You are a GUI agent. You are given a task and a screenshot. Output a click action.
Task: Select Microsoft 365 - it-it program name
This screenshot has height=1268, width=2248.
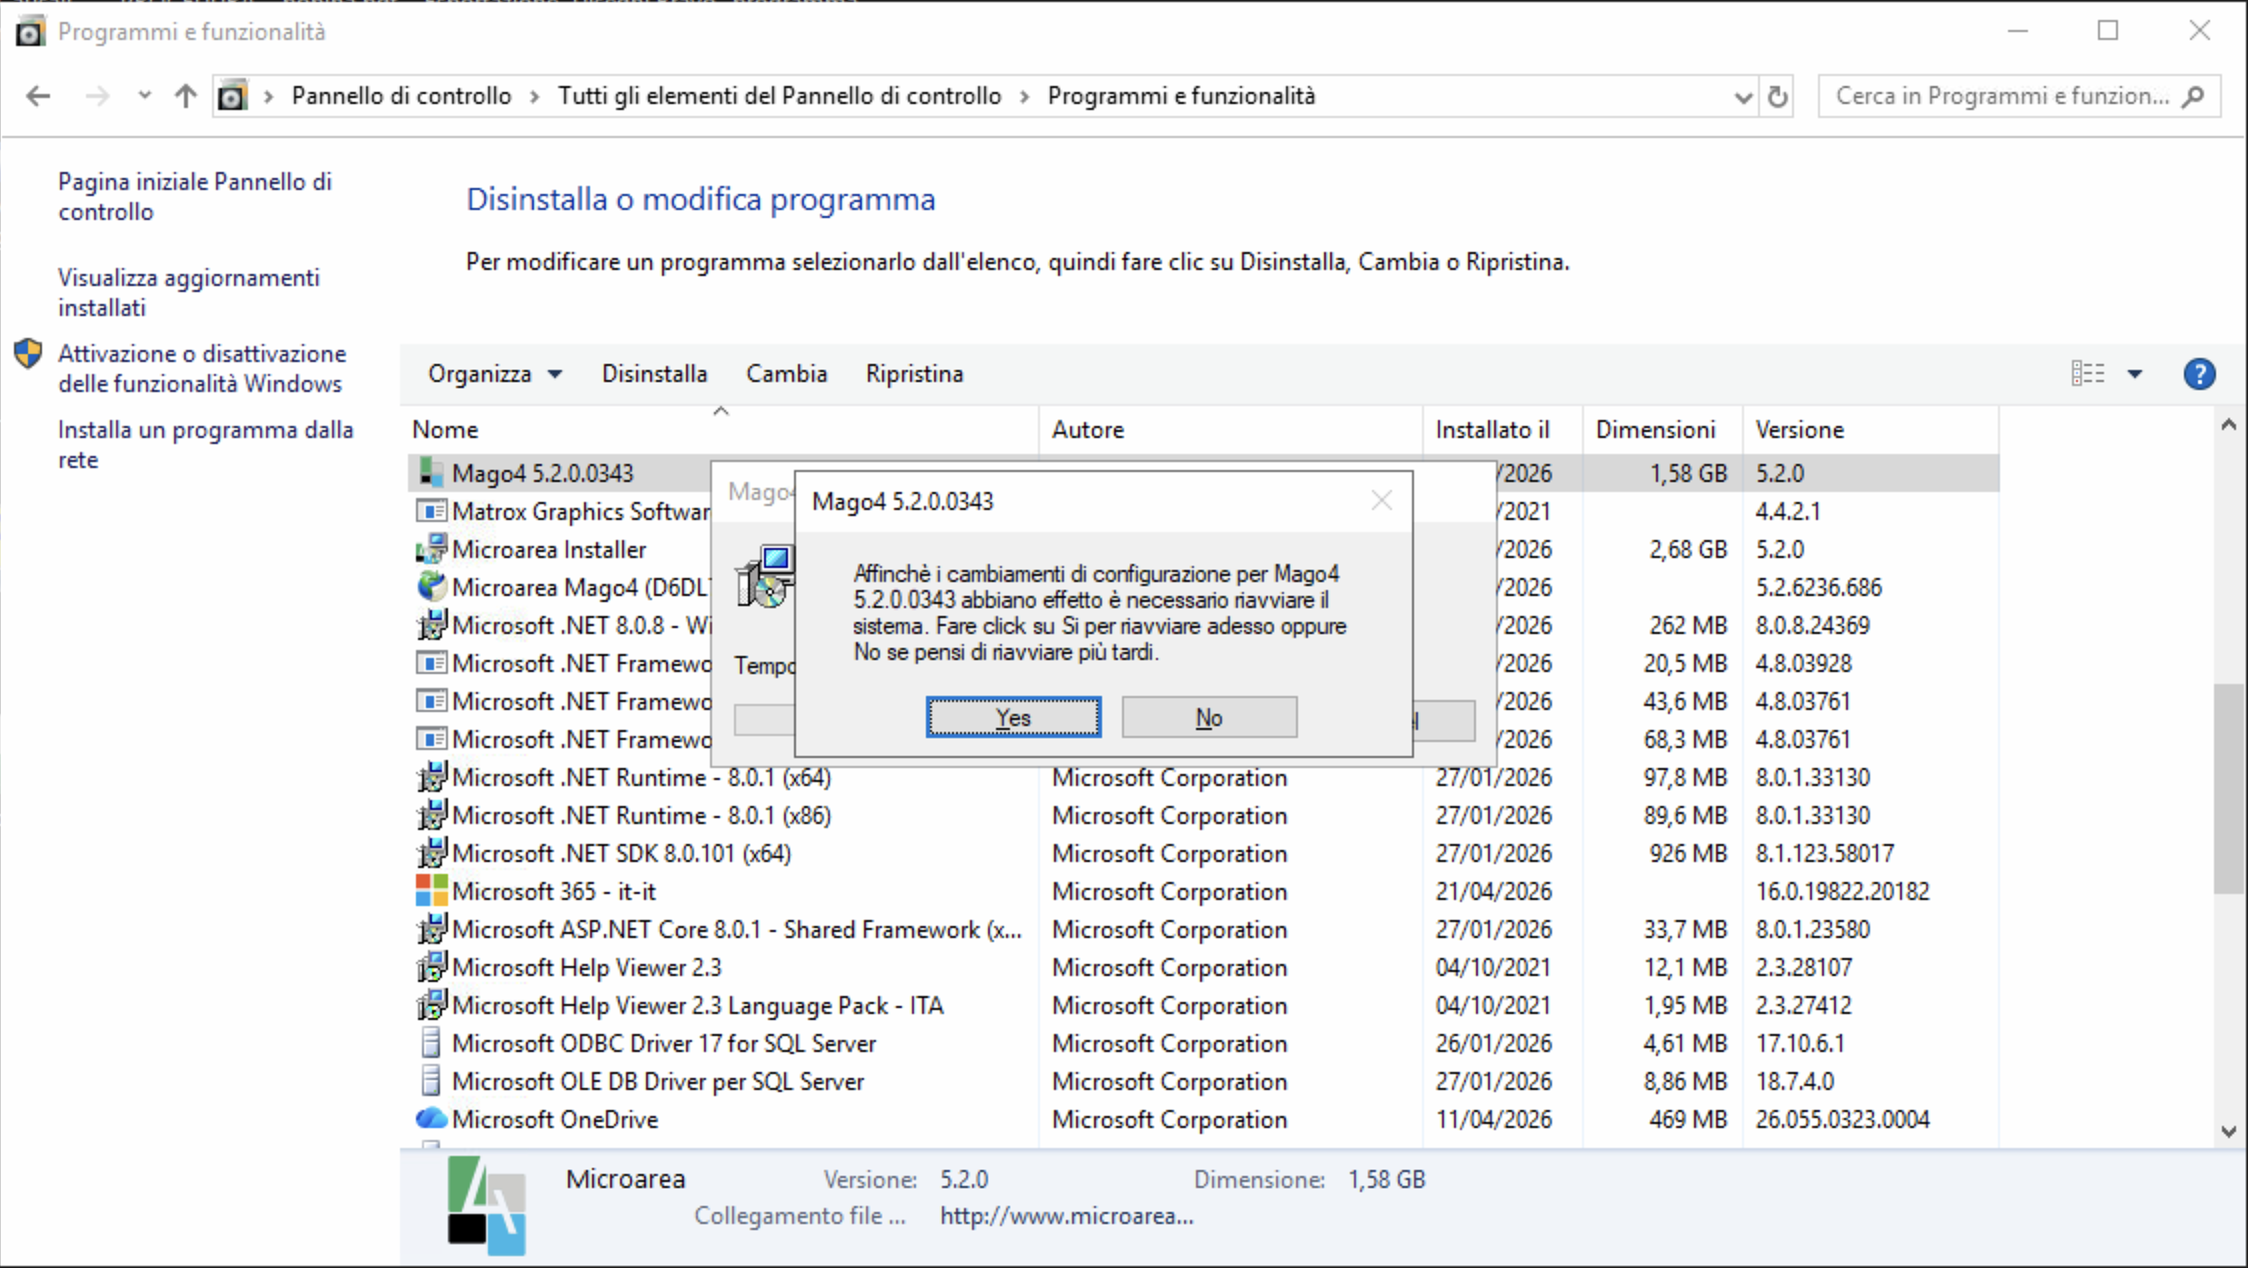pyautogui.click(x=554, y=891)
